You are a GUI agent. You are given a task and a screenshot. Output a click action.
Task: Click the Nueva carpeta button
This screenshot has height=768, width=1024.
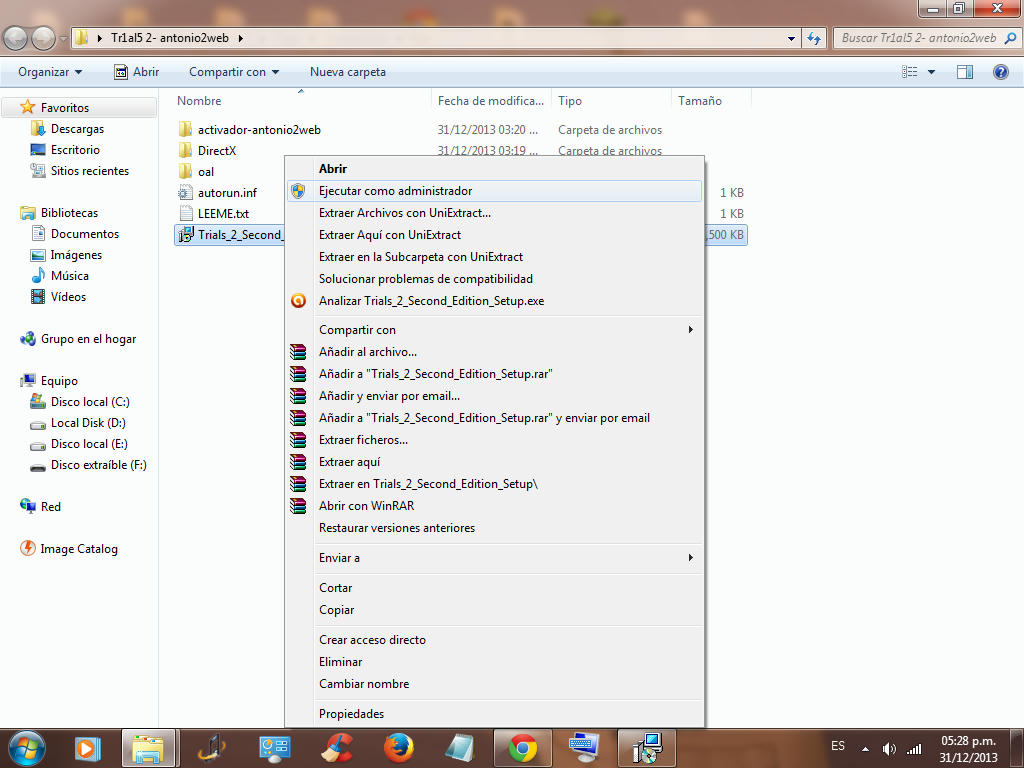[x=347, y=72]
